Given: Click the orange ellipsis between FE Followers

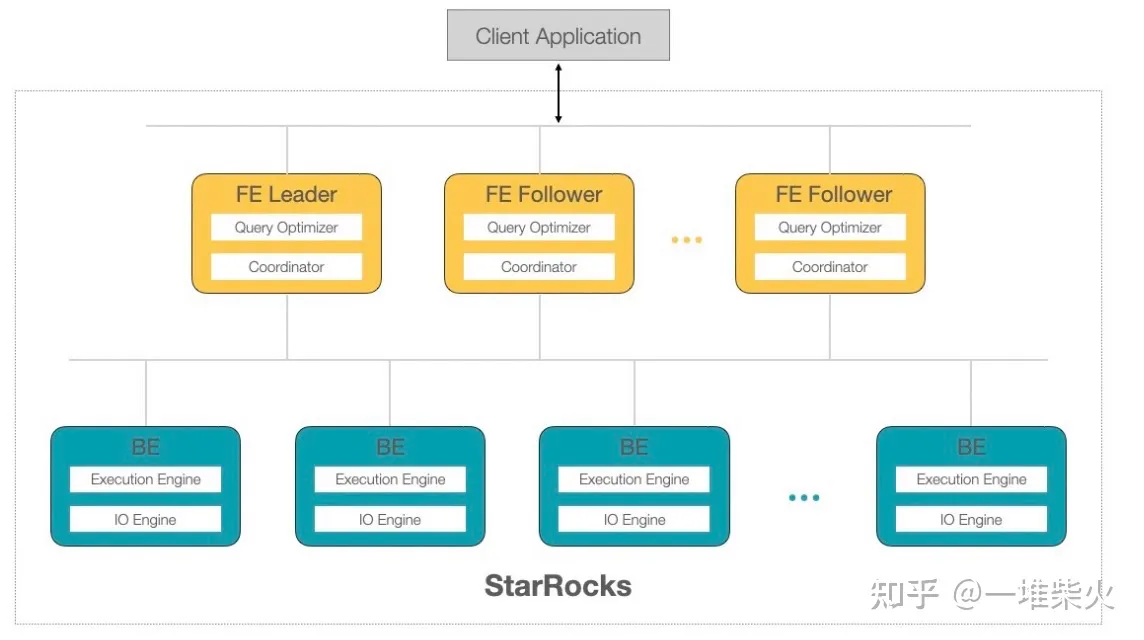Looking at the screenshot, I should coord(687,239).
